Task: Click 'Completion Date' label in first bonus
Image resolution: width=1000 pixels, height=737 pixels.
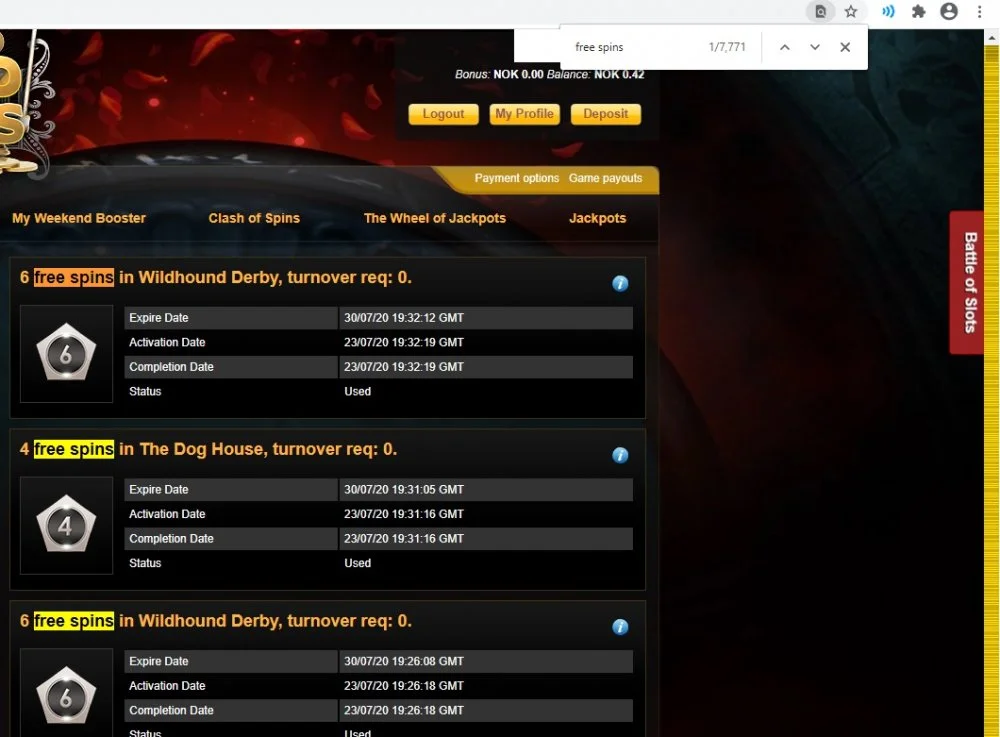Action: pyautogui.click(x=171, y=367)
